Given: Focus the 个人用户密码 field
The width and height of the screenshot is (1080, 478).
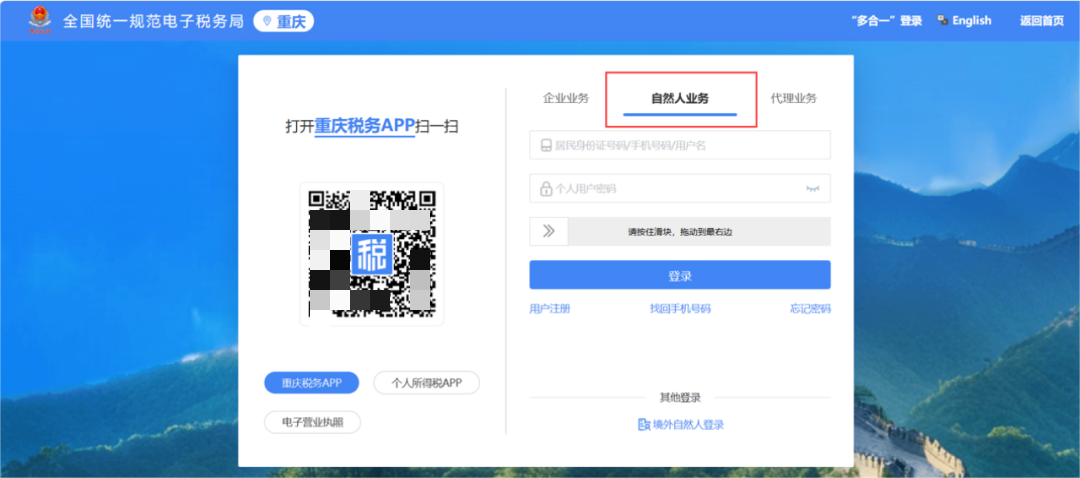Looking at the screenshot, I should [x=680, y=188].
